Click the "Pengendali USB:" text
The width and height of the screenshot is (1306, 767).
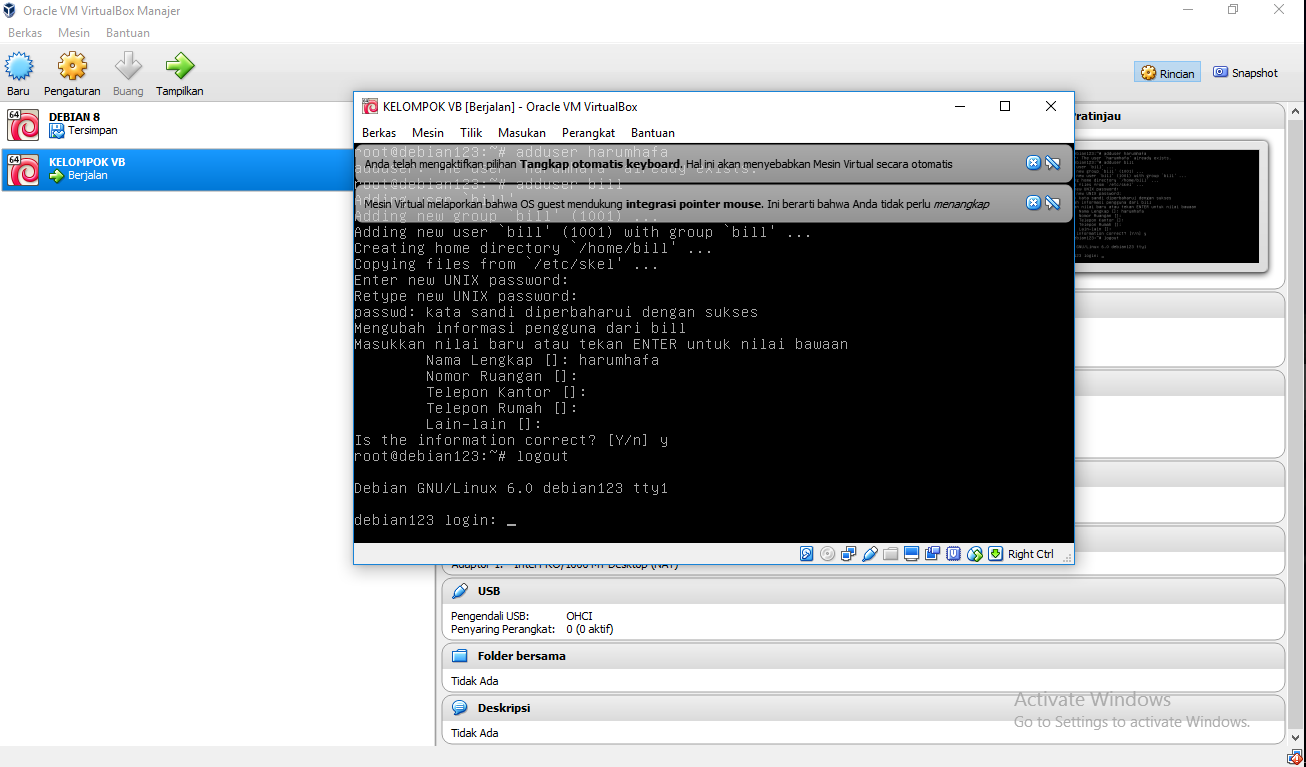tap(490, 616)
